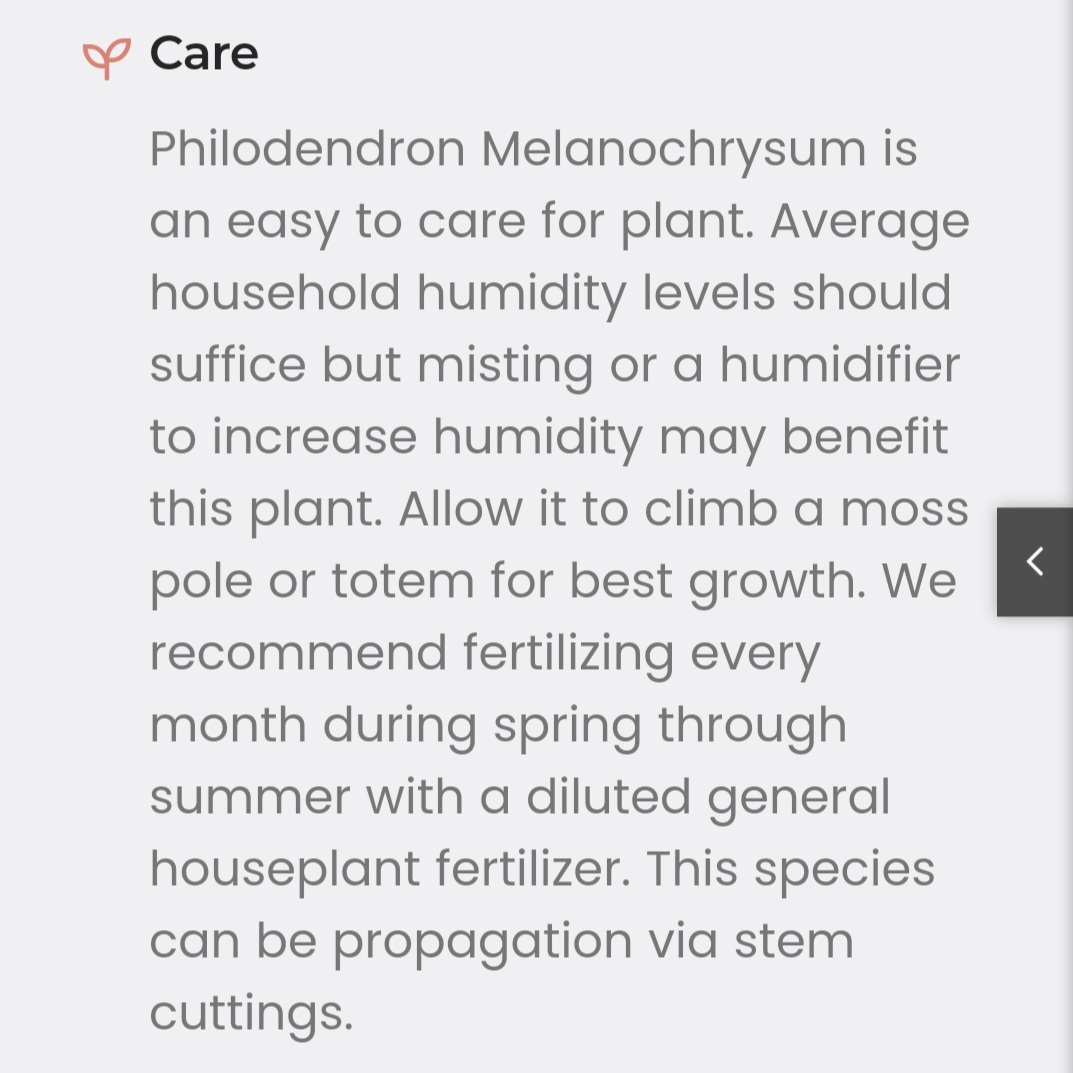Viewport: 1073px width, 1073px height.
Task: Click the word humidifier in the paragraph
Action: [840, 365]
